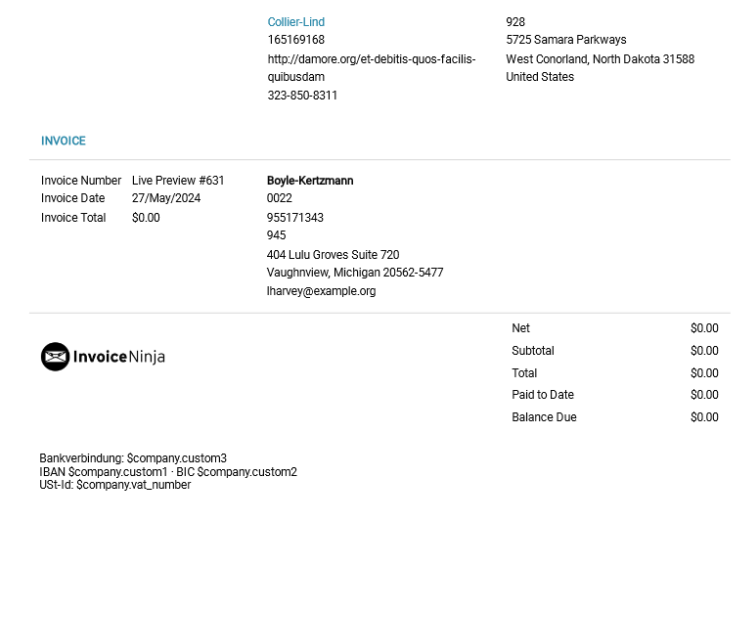This screenshot has width=754, height=620.
Task: Click the Invoice Number label
Action: coord(81,180)
